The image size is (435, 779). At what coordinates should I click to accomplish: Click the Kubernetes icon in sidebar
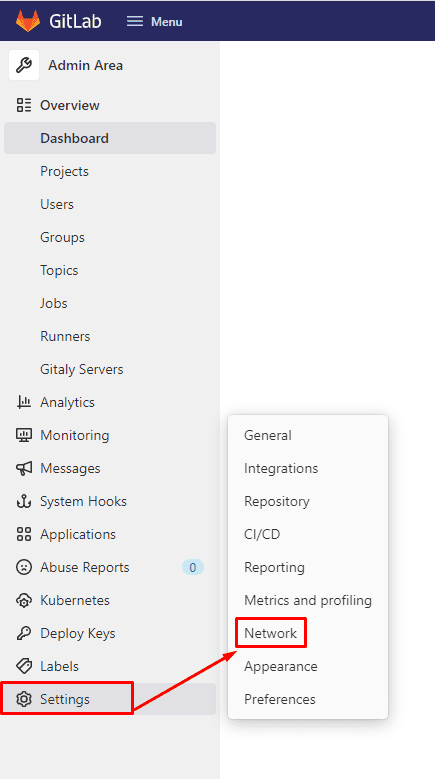(24, 600)
